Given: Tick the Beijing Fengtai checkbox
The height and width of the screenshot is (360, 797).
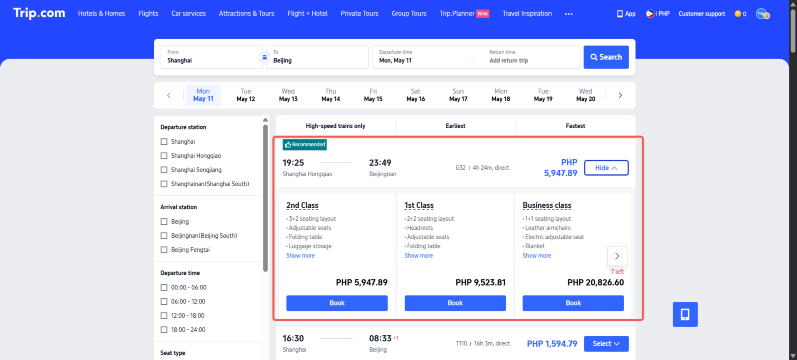Looking at the screenshot, I should (164, 250).
